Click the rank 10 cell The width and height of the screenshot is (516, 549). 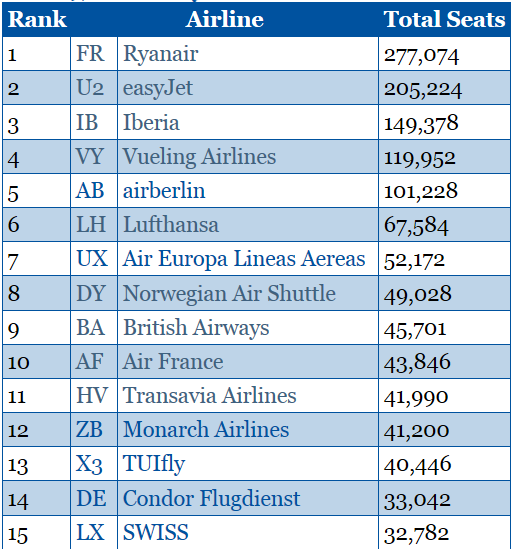pyautogui.click(x=36, y=362)
